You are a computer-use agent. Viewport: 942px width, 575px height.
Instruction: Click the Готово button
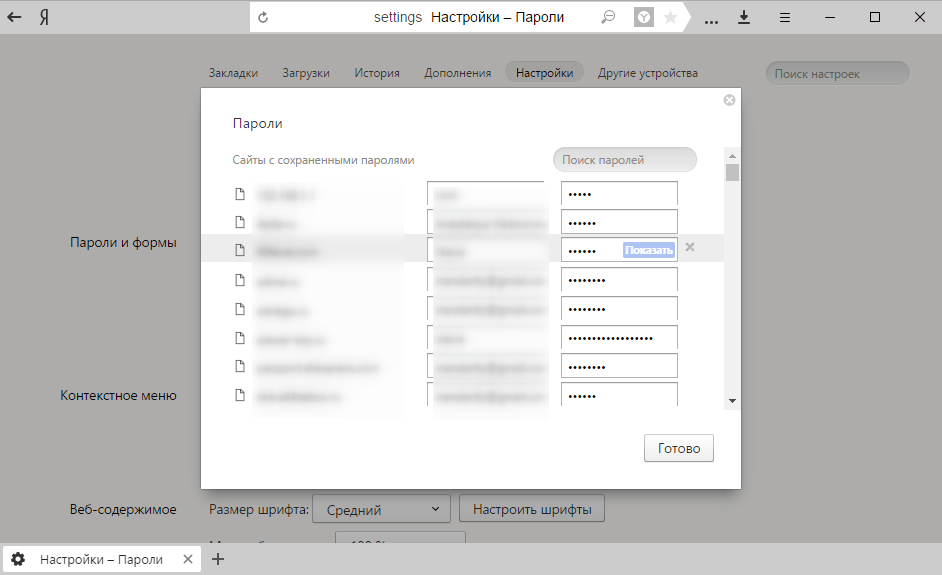[679, 449]
